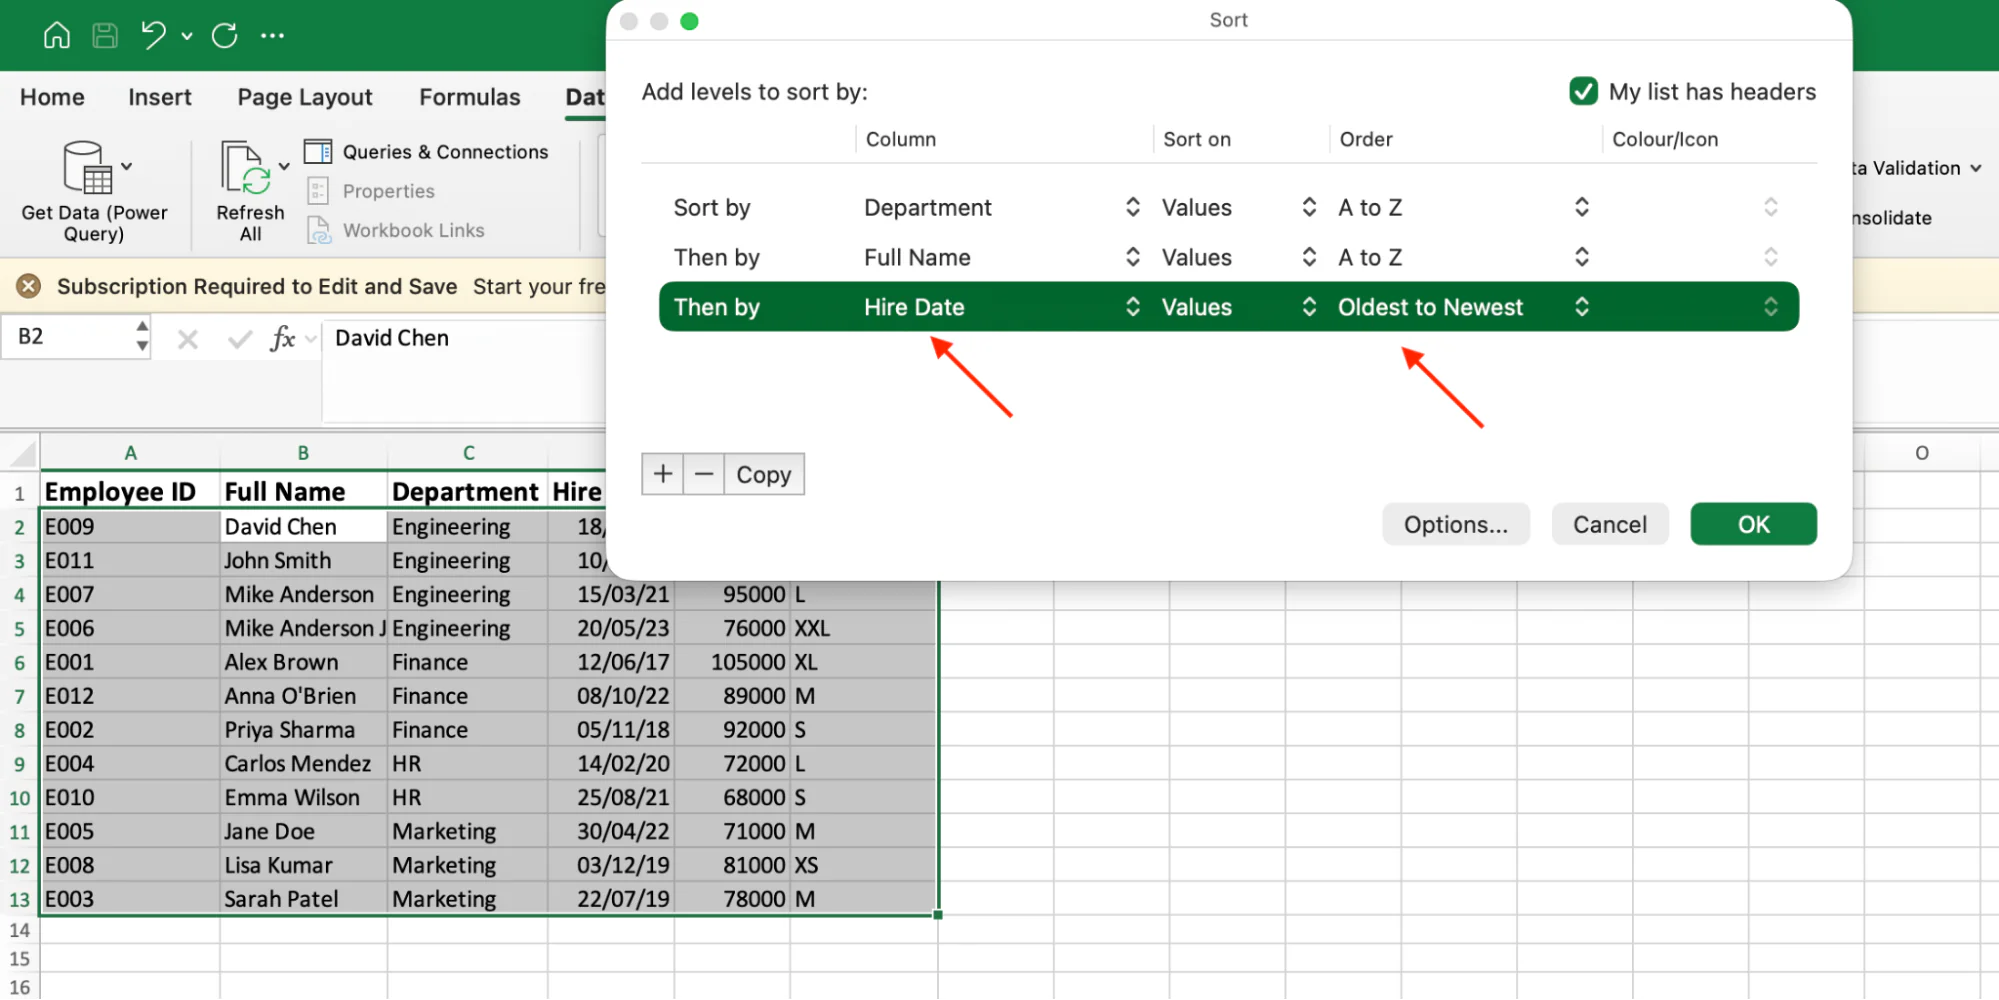This screenshot has height=1000, width=1999.
Task: Click cell with salary 105000
Action: pos(732,662)
